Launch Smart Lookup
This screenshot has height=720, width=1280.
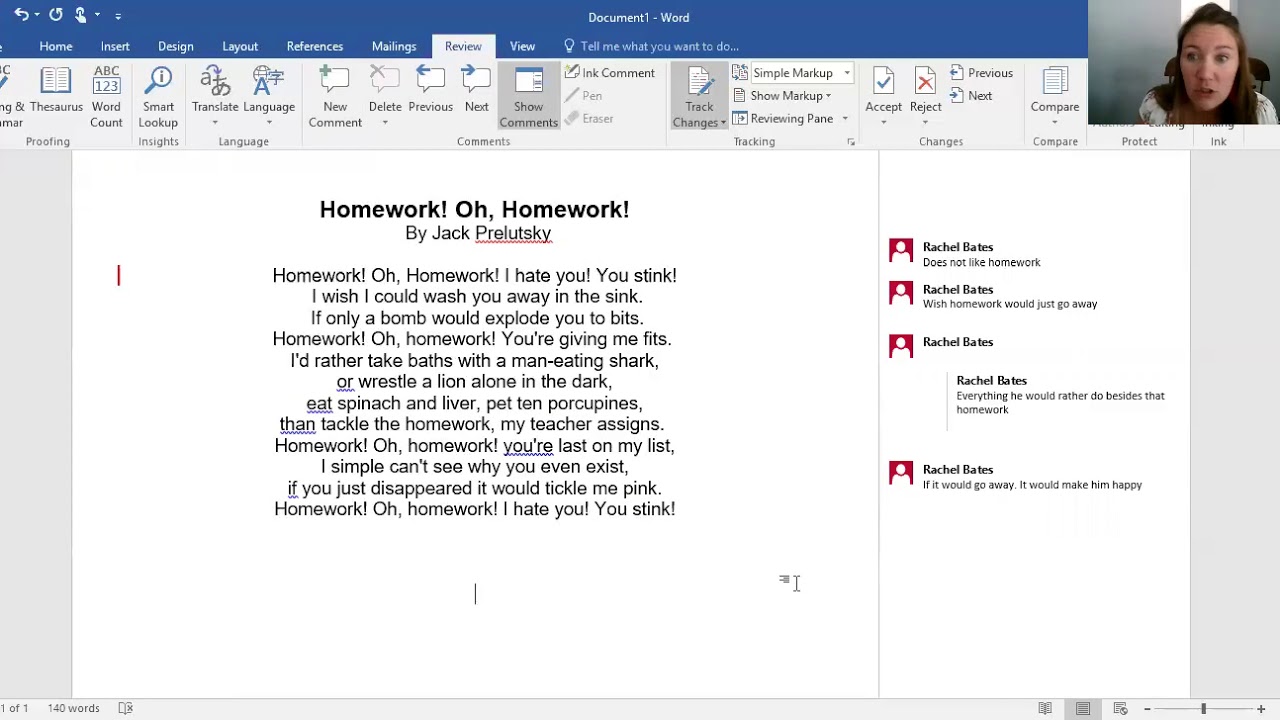tap(158, 96)
